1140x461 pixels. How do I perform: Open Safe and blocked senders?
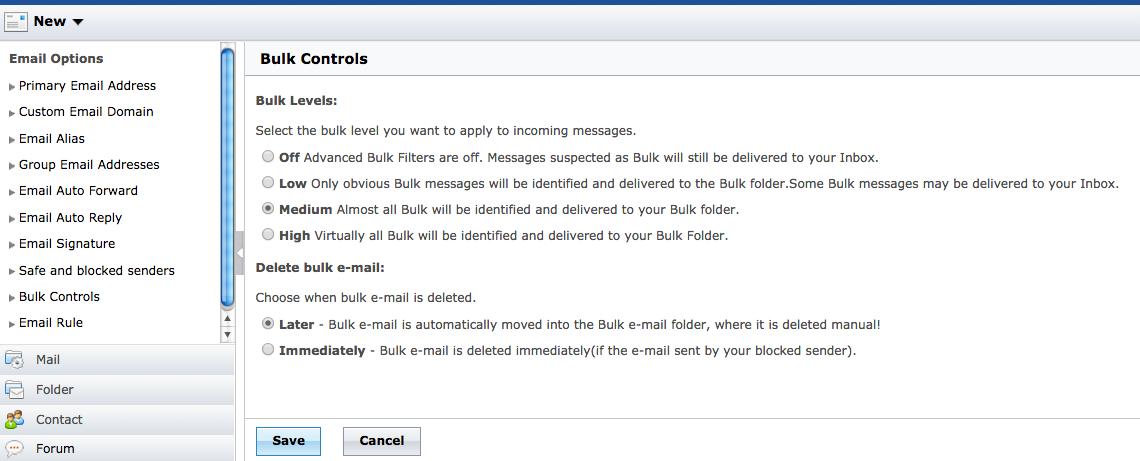(x=96, y=270)
